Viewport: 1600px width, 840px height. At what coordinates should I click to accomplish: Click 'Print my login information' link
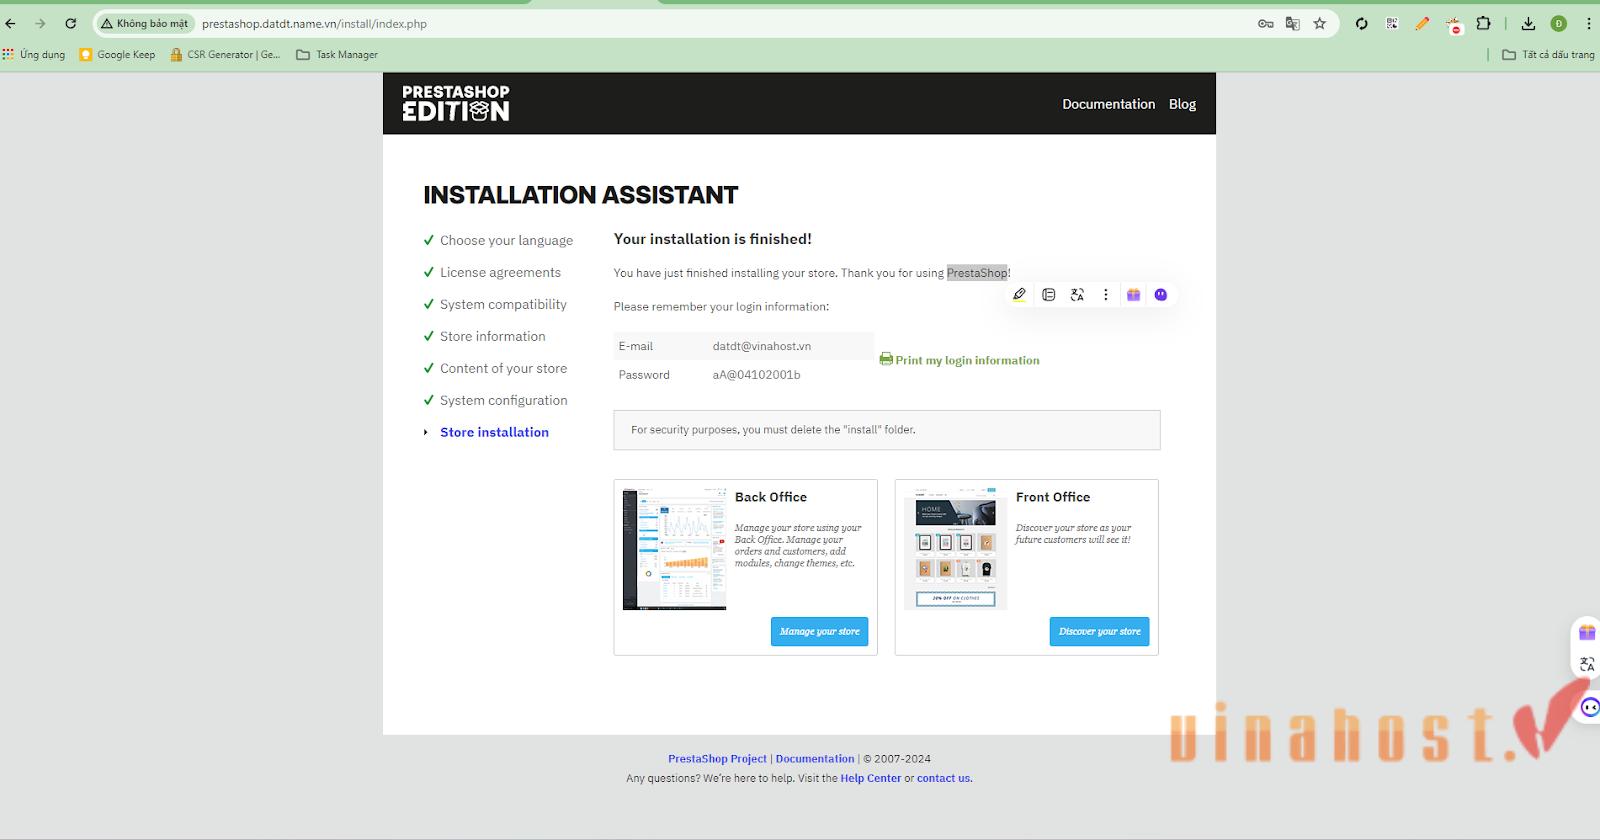pyautogui.click(x=967, y=360)
